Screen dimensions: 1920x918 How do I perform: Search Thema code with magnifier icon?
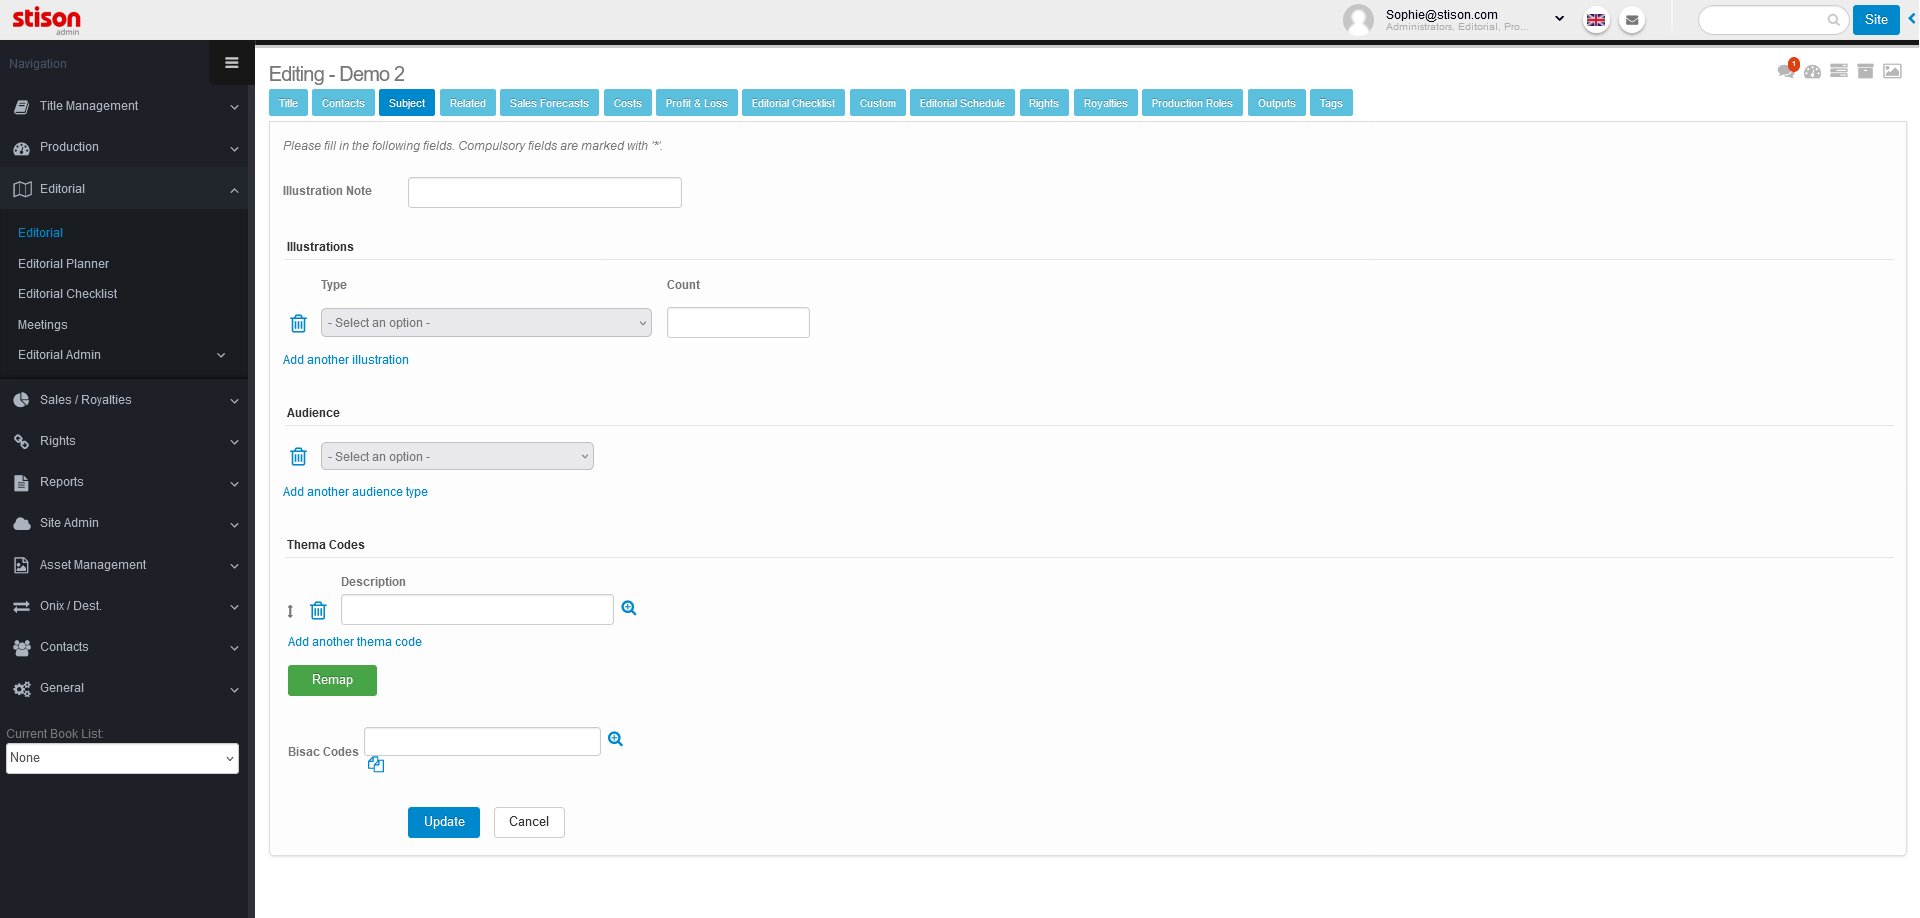pyautogui.click(x=629, y=608)
